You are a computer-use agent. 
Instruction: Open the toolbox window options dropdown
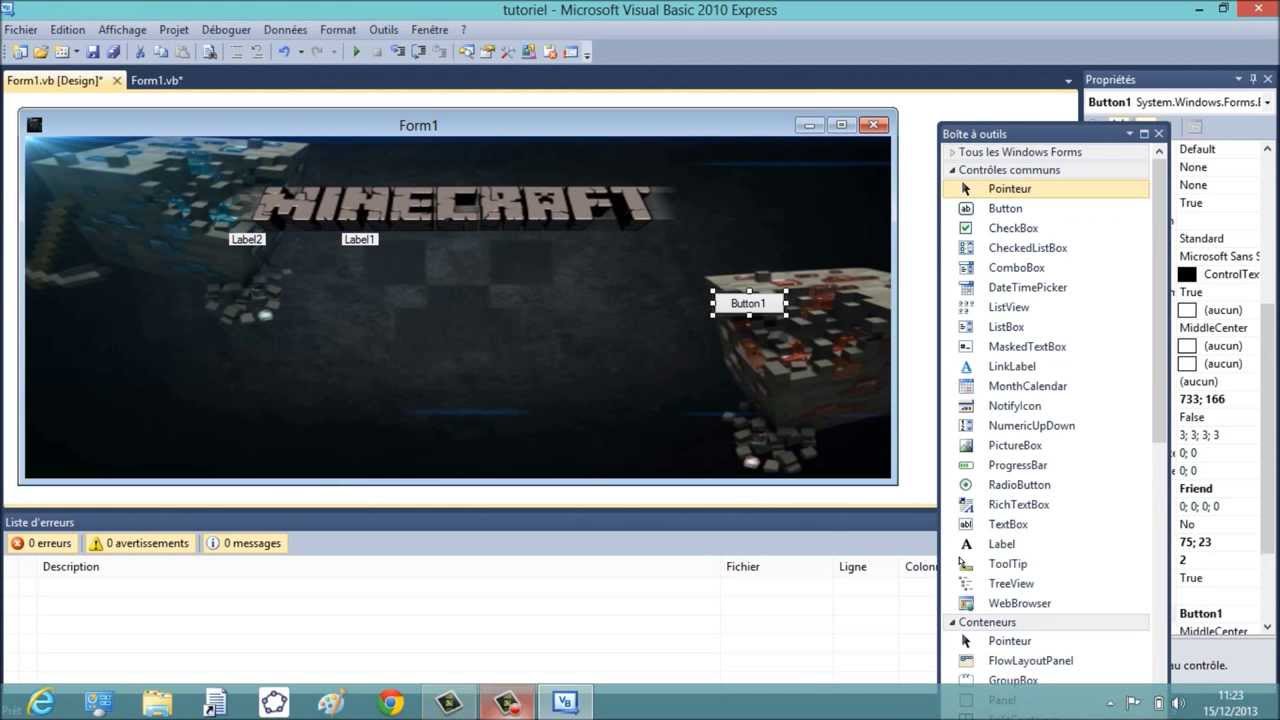(x=1130, y=134)
